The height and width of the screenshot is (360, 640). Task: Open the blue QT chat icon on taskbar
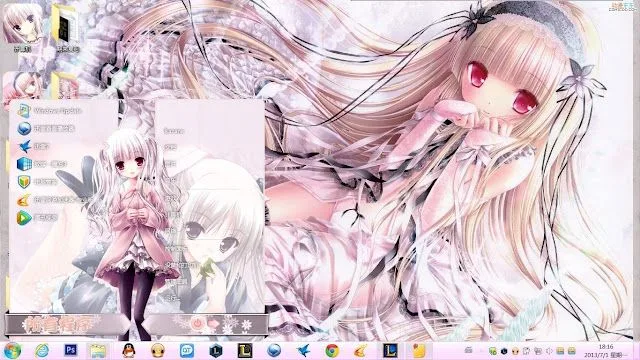click(187, 351)
